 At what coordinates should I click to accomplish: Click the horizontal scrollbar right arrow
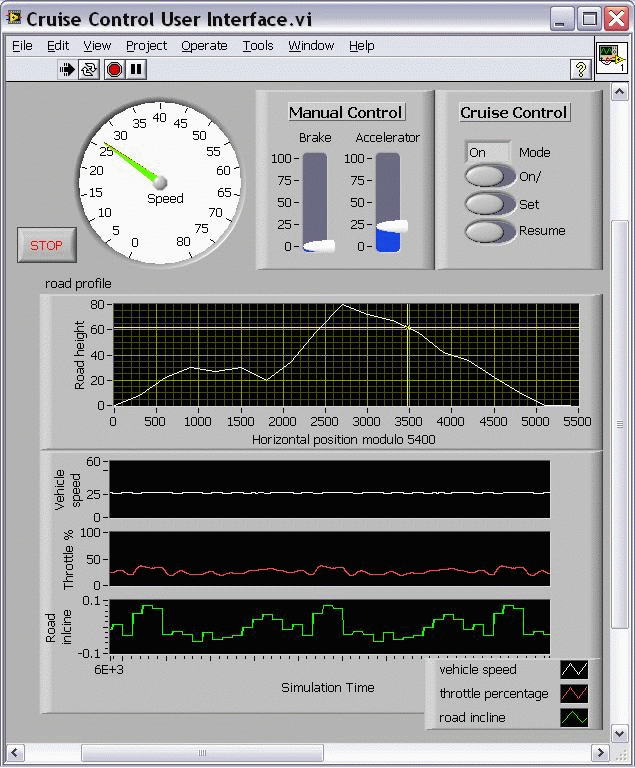tap(601, 752)
